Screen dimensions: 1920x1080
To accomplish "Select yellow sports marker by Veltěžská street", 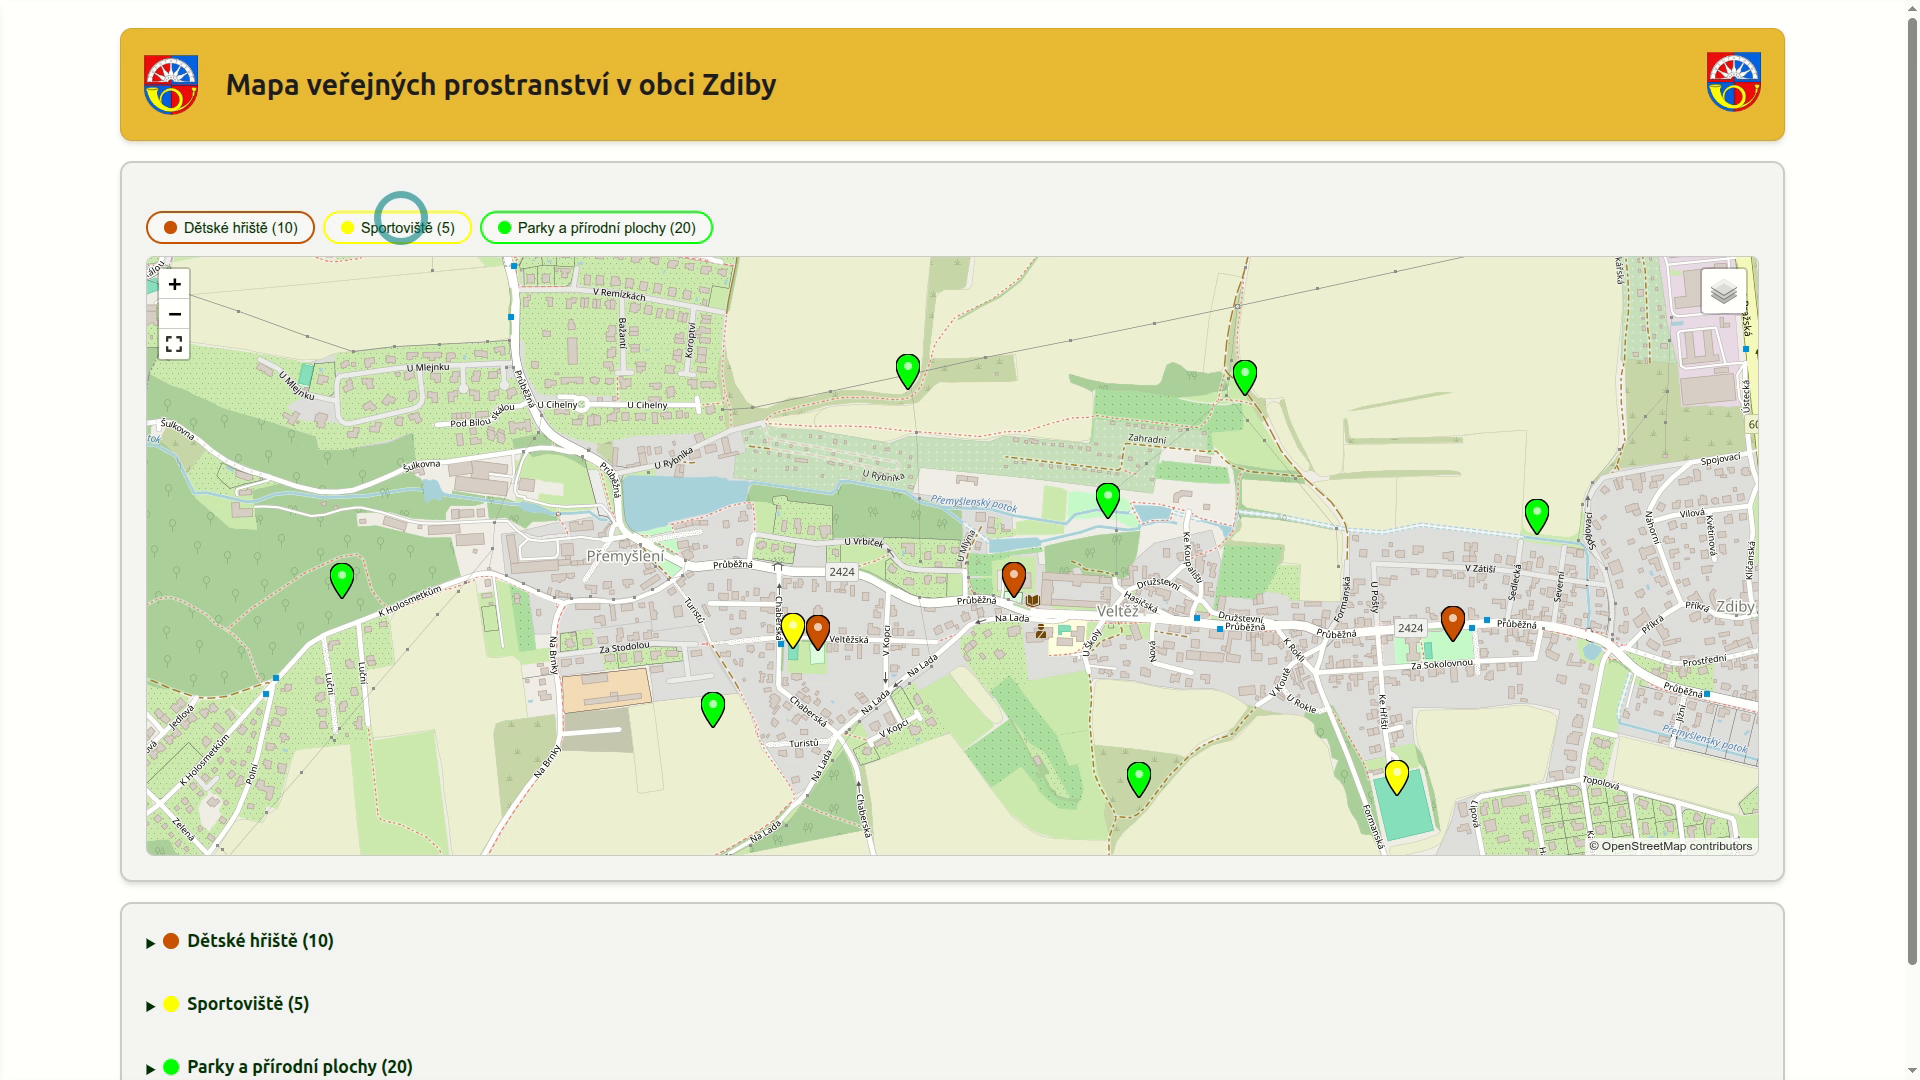I will pyautogui.click(x=793, y=630).
